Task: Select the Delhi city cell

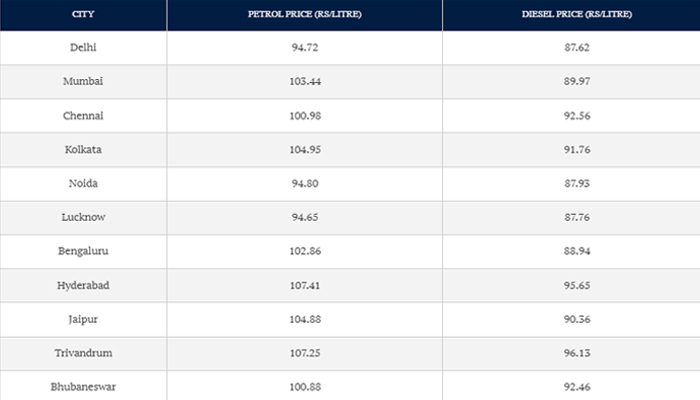Action: (x=84, y=48)
